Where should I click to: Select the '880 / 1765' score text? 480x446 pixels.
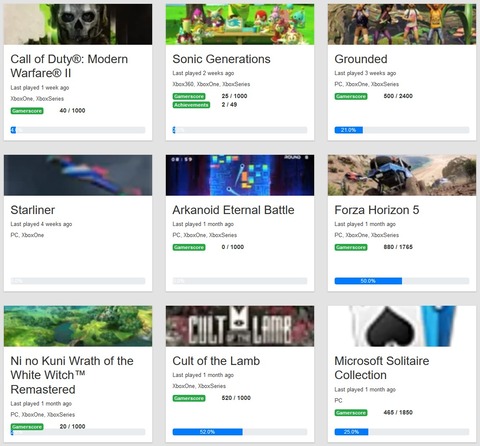(398, 247)
